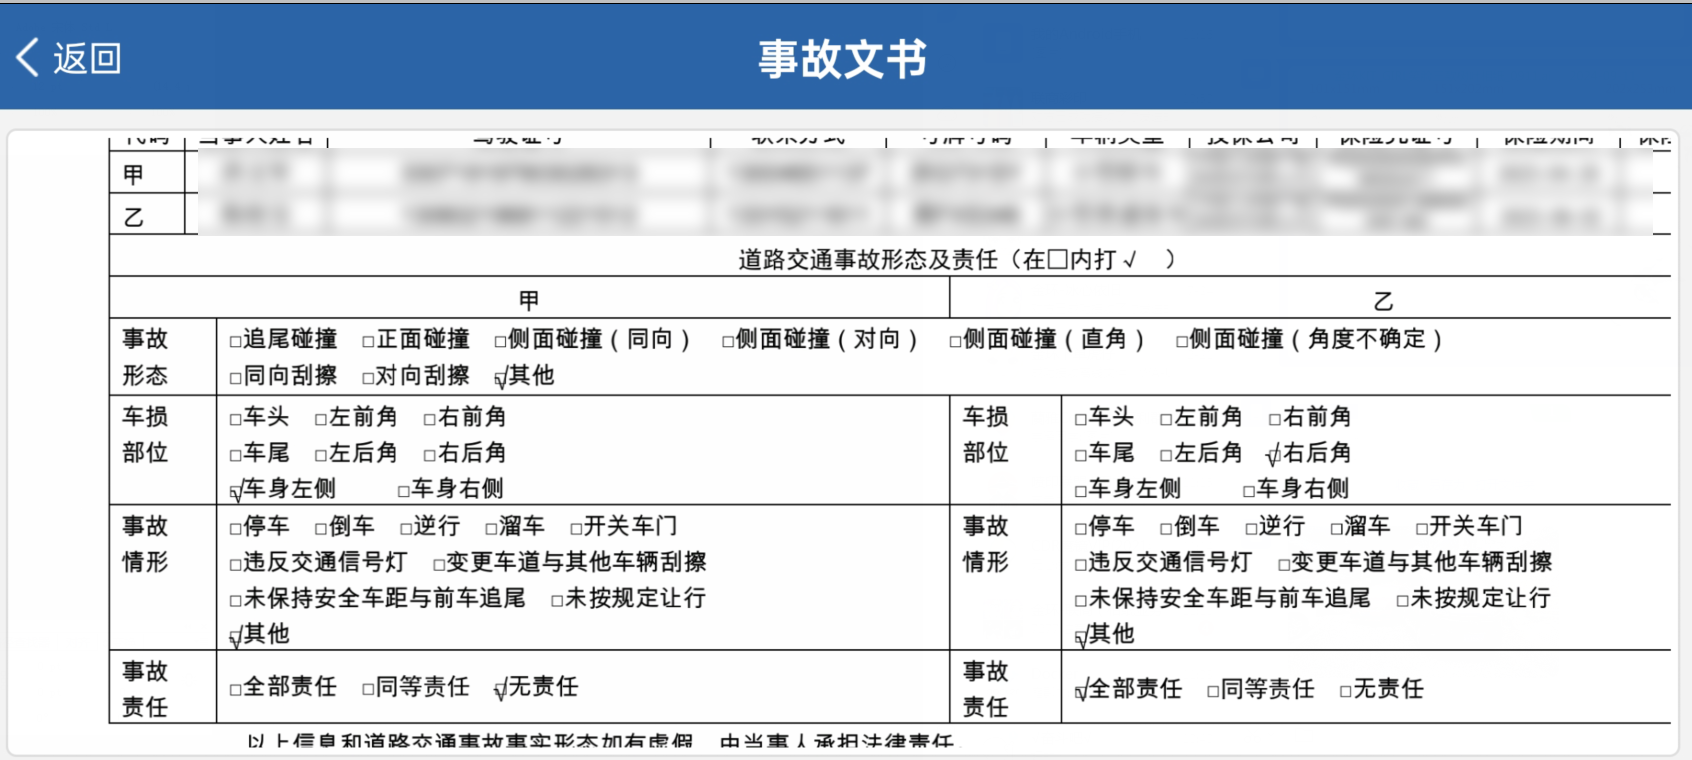
Task: Check the 同向刮擦 option
Action: (236, 378)
